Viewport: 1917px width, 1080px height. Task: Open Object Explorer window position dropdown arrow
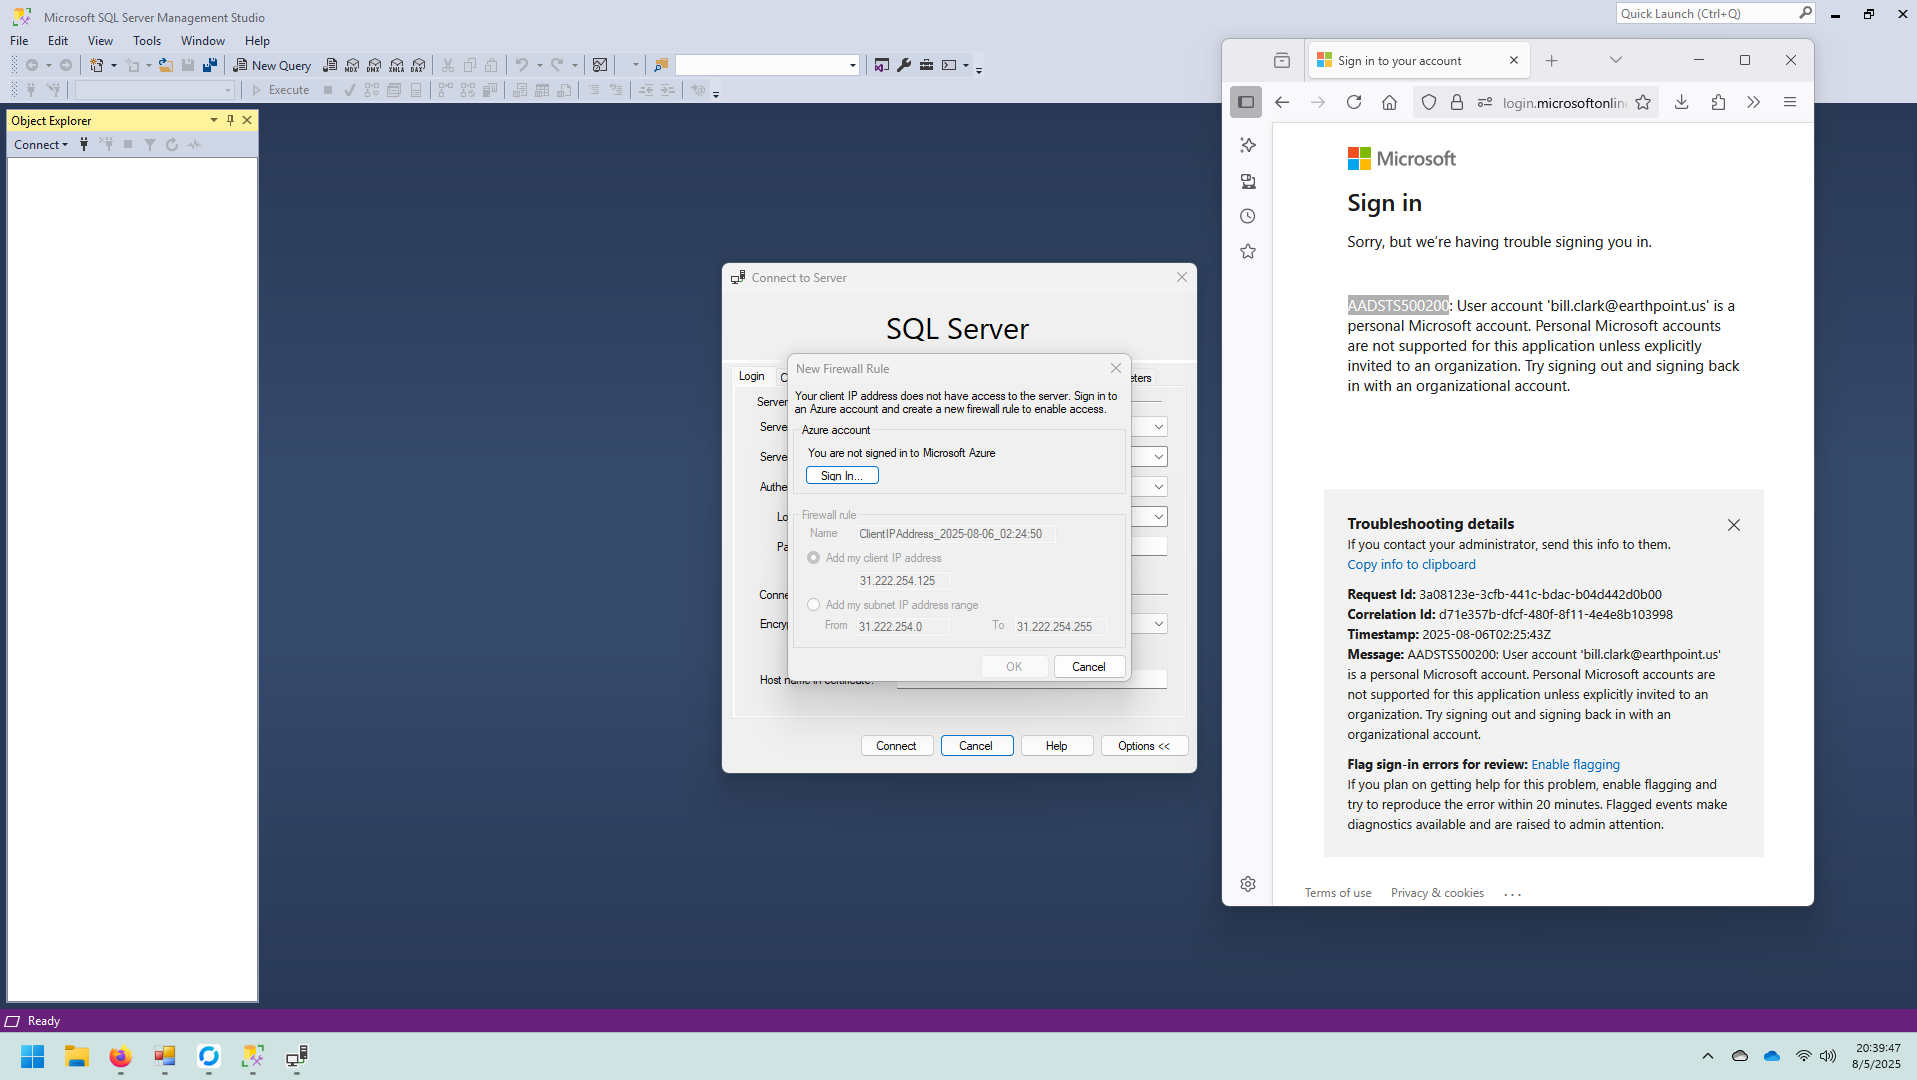213,120
